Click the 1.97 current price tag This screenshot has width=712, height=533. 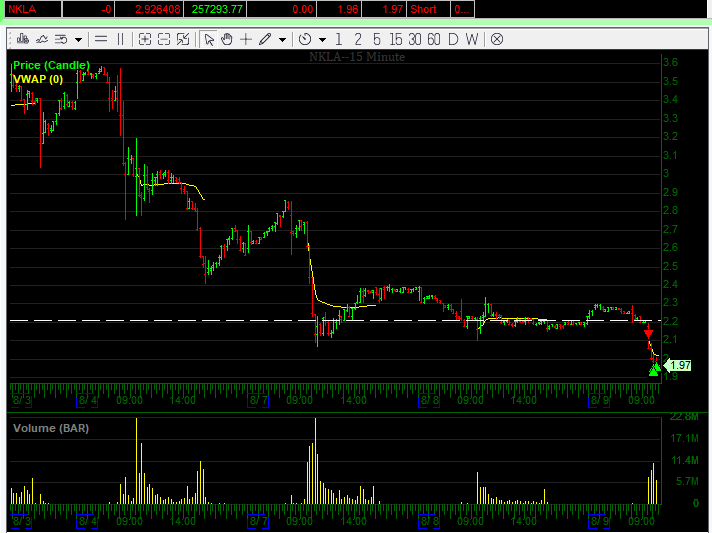click(x=677, y=365)
